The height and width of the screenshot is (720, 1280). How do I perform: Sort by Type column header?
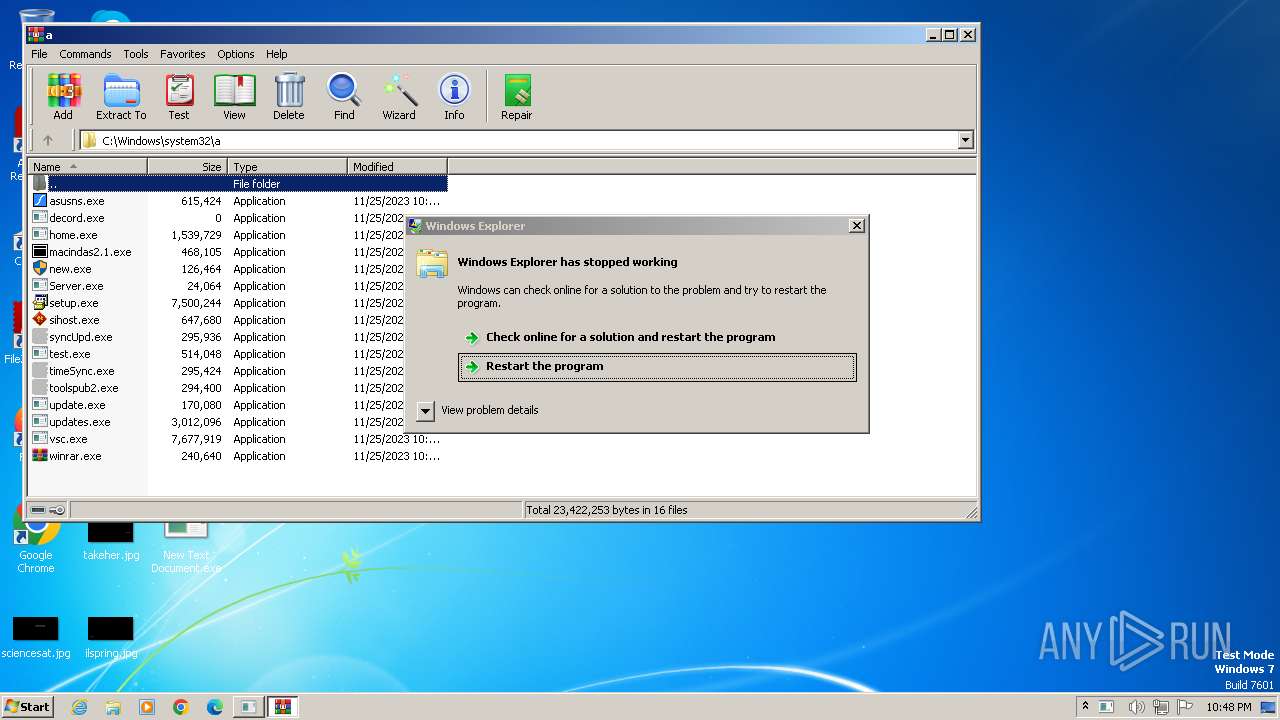coord(288,167)
